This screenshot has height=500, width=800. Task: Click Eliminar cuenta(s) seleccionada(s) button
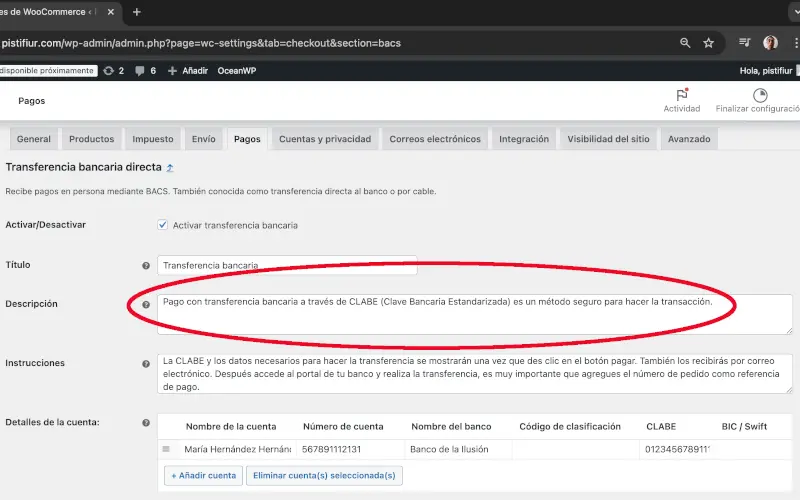[x=324, y=475]
